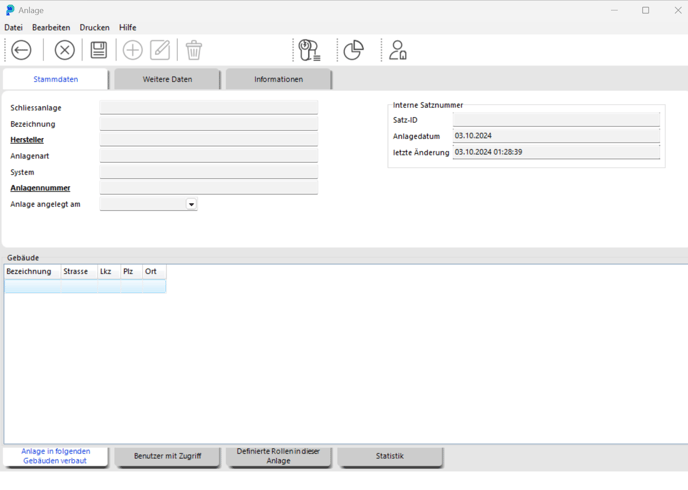Screen dimensions: 688x490
Task: Open the Datei menu
Action: (x=14, y=27)
